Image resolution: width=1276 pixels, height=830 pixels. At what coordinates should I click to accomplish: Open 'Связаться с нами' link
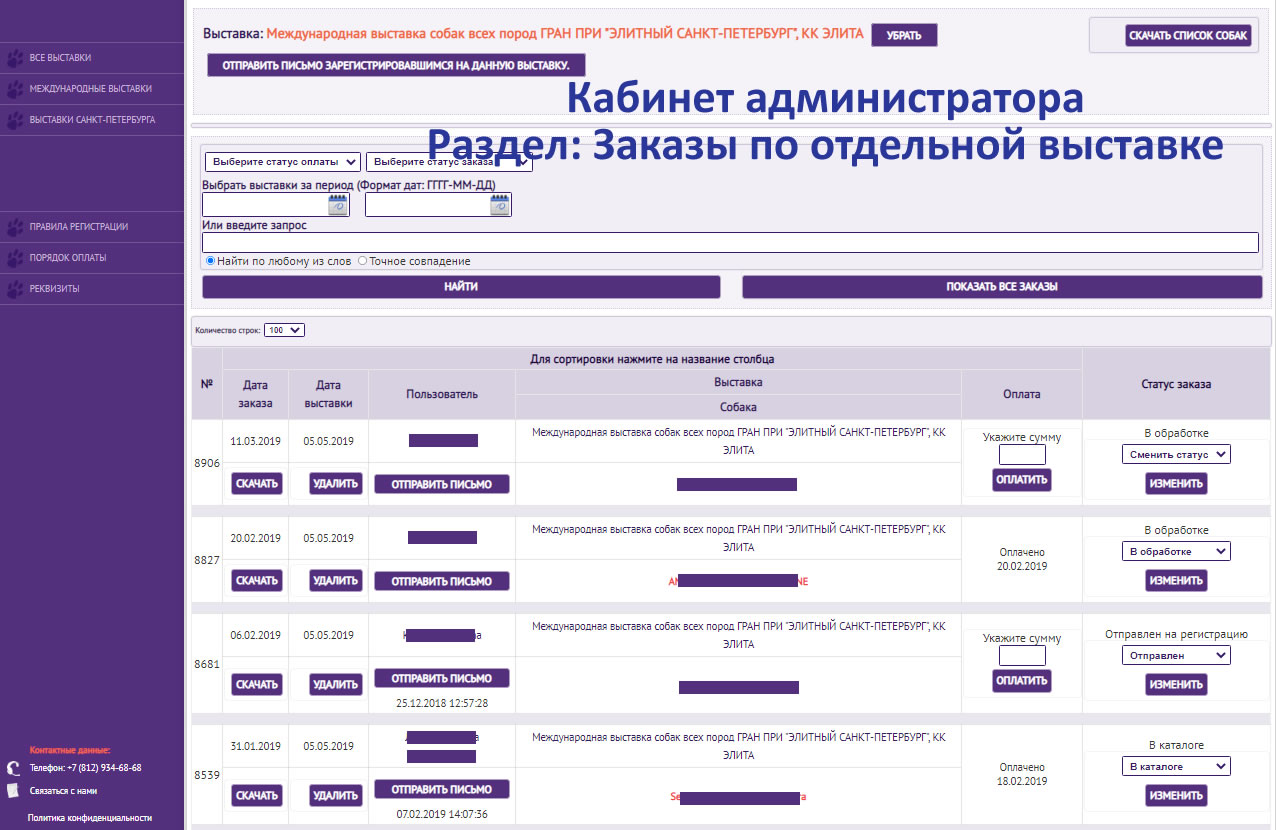[x=63, y=791]
